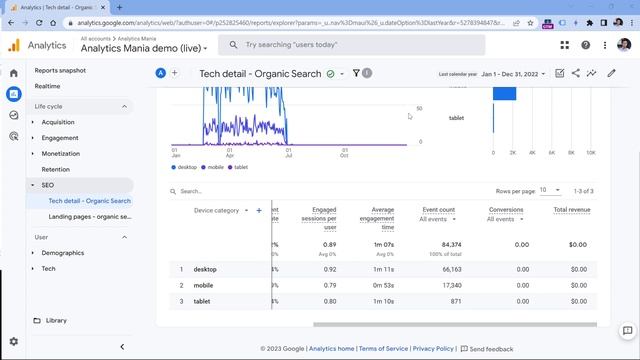Add a secondary dimension with plus icon
640x360 pixels.
(x=259, y=211)
